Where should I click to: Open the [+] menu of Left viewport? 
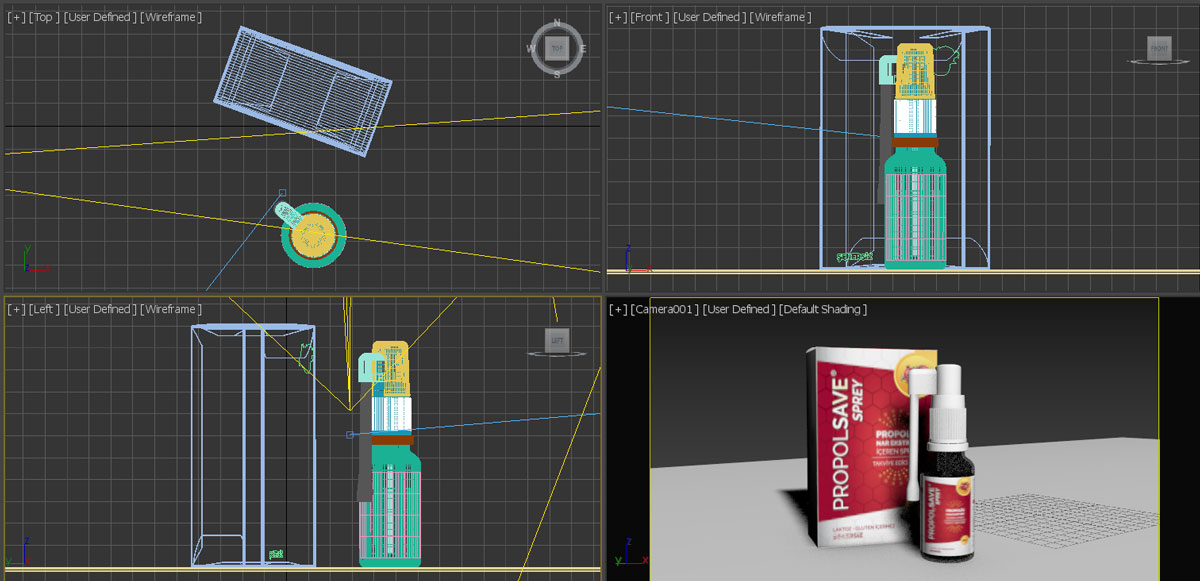(16, 309)
